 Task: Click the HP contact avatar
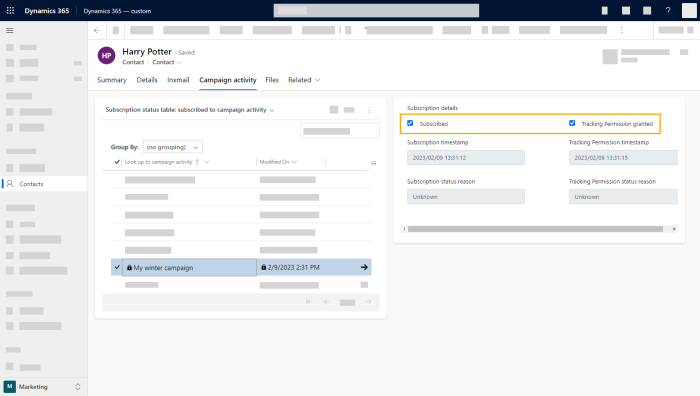[106, 55]
